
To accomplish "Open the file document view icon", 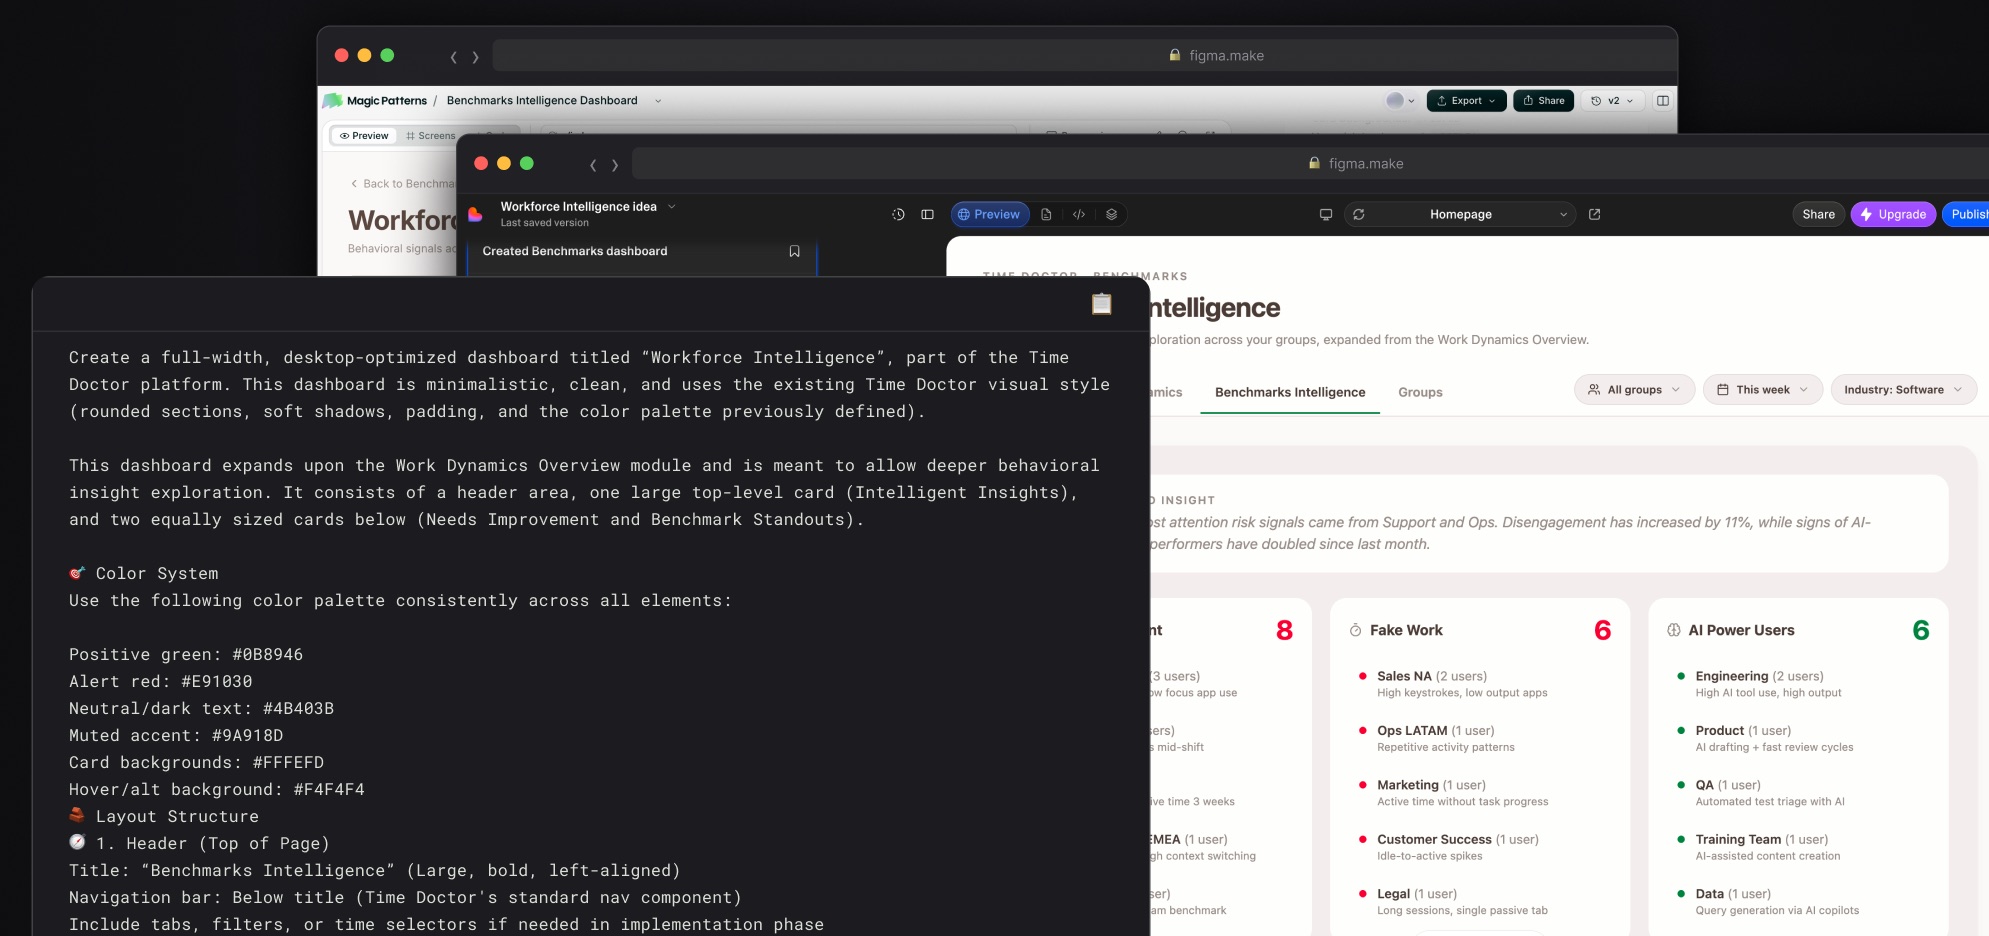I will tap(1046, 214).
